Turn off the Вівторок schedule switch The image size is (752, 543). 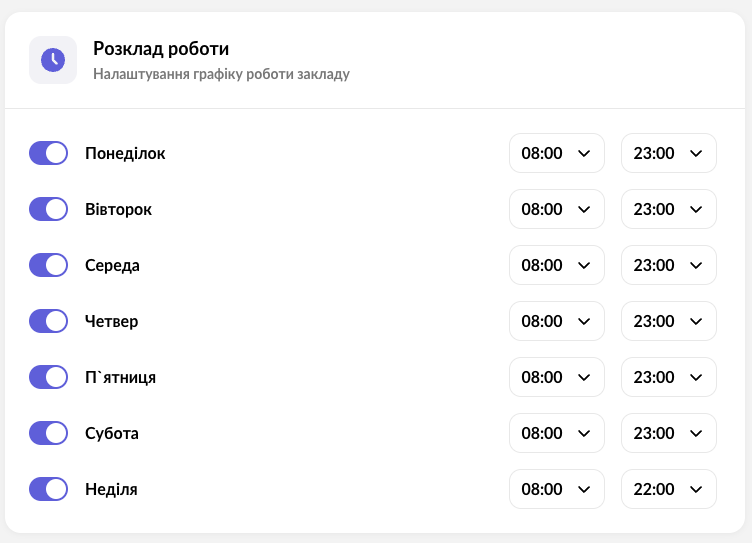pos(48,210)
